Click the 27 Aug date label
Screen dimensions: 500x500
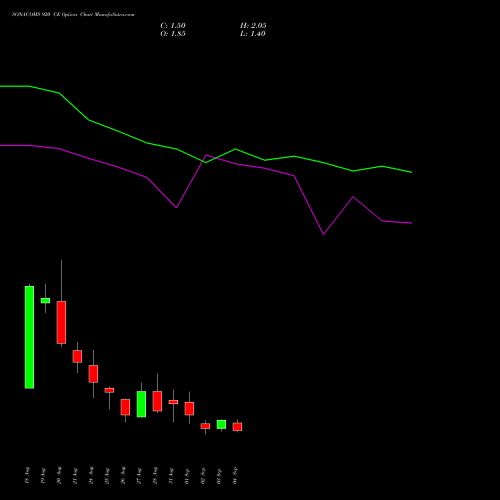click(x=139, y=475)
